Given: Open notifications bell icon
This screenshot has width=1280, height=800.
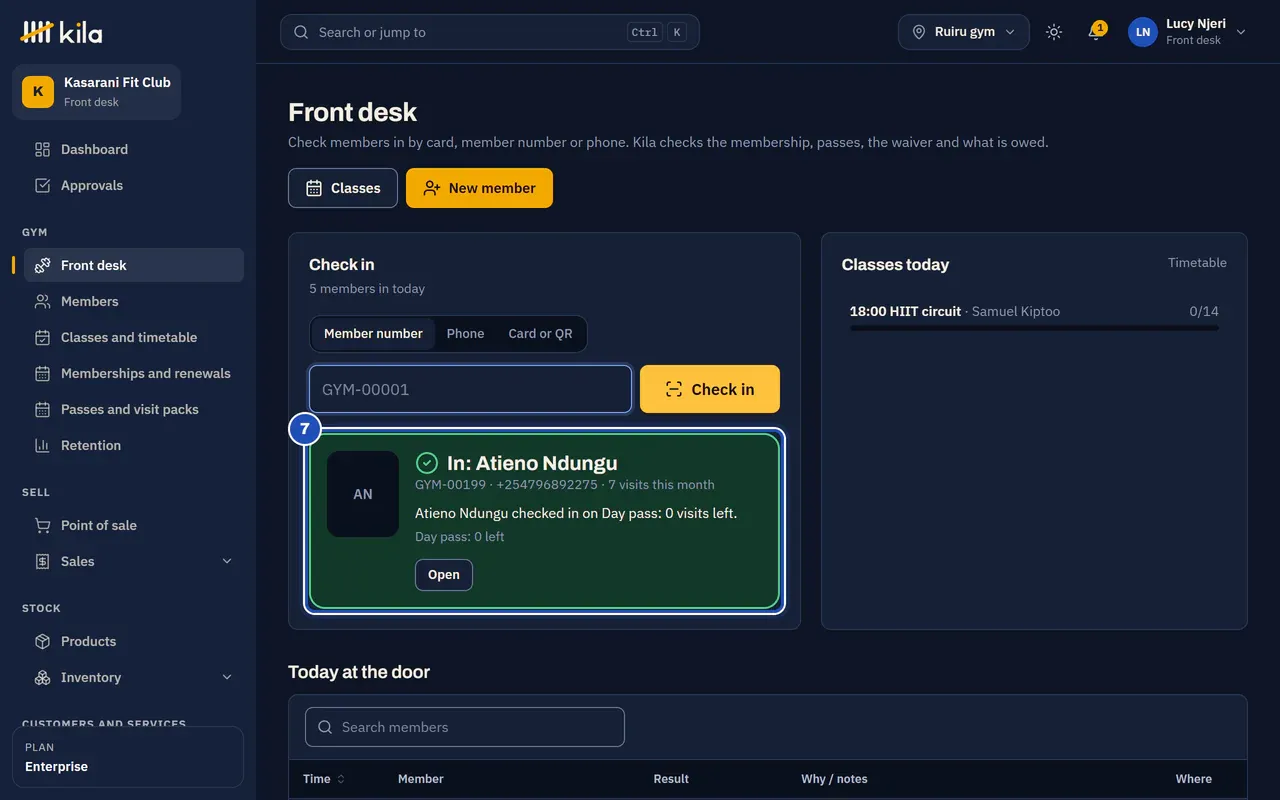Looking at the screenshot, I should [1096, 32].
